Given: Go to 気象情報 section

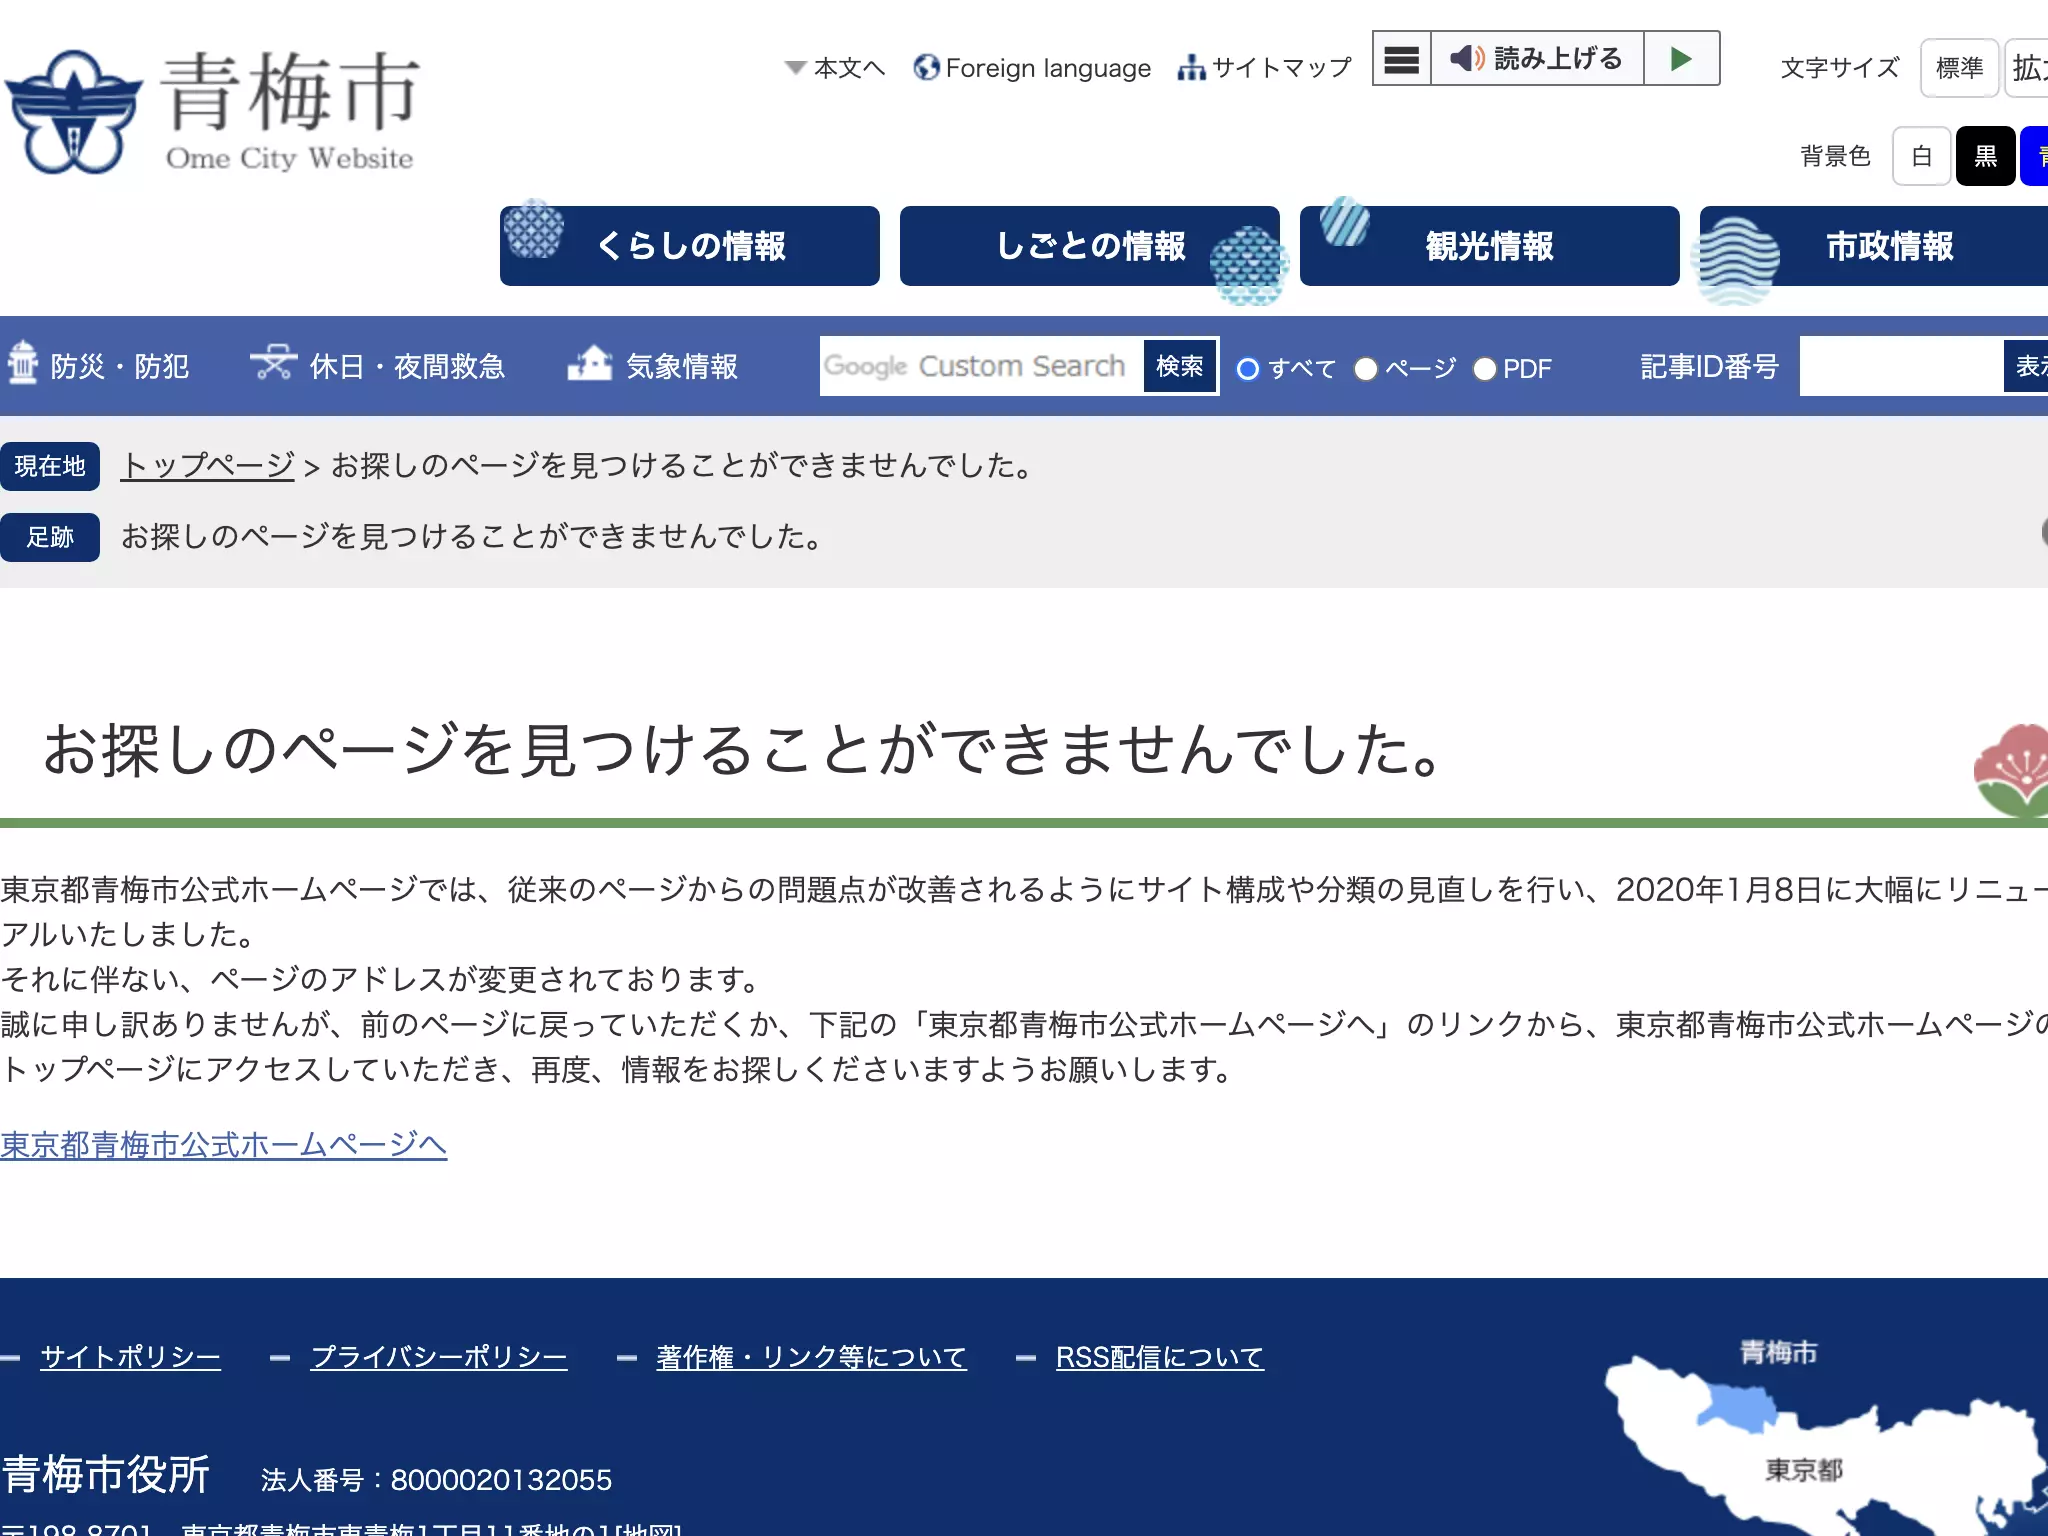Looking at the screenshot, I should (653, 366).
